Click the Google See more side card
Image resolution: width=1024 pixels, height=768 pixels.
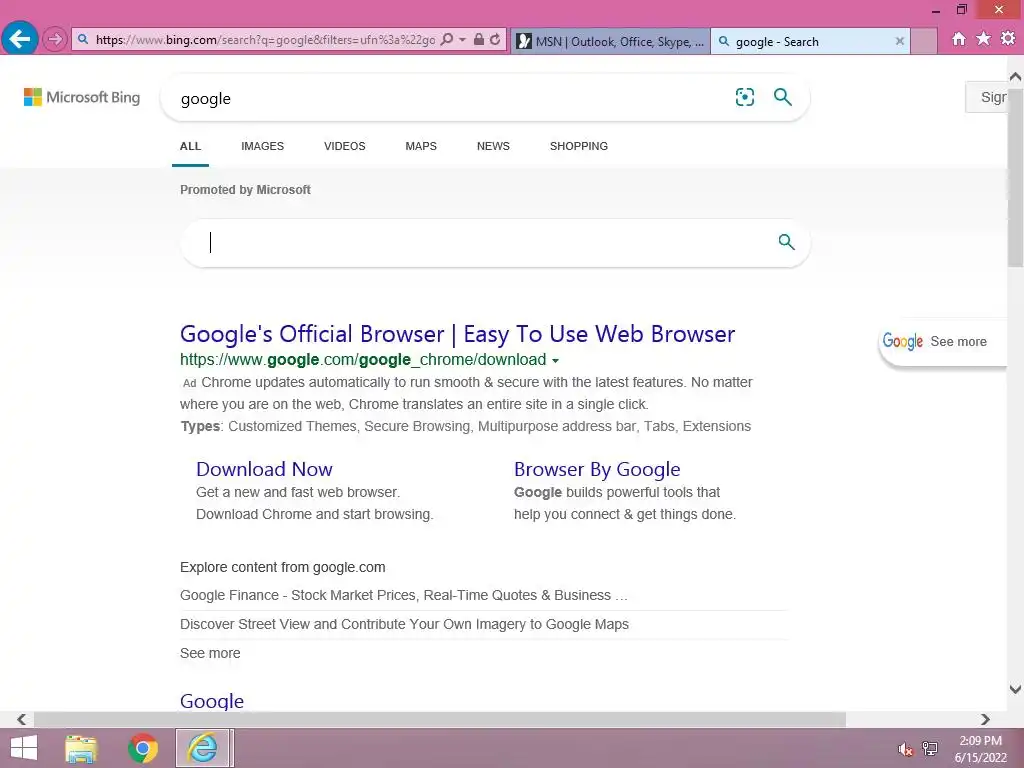pos(942,342)
